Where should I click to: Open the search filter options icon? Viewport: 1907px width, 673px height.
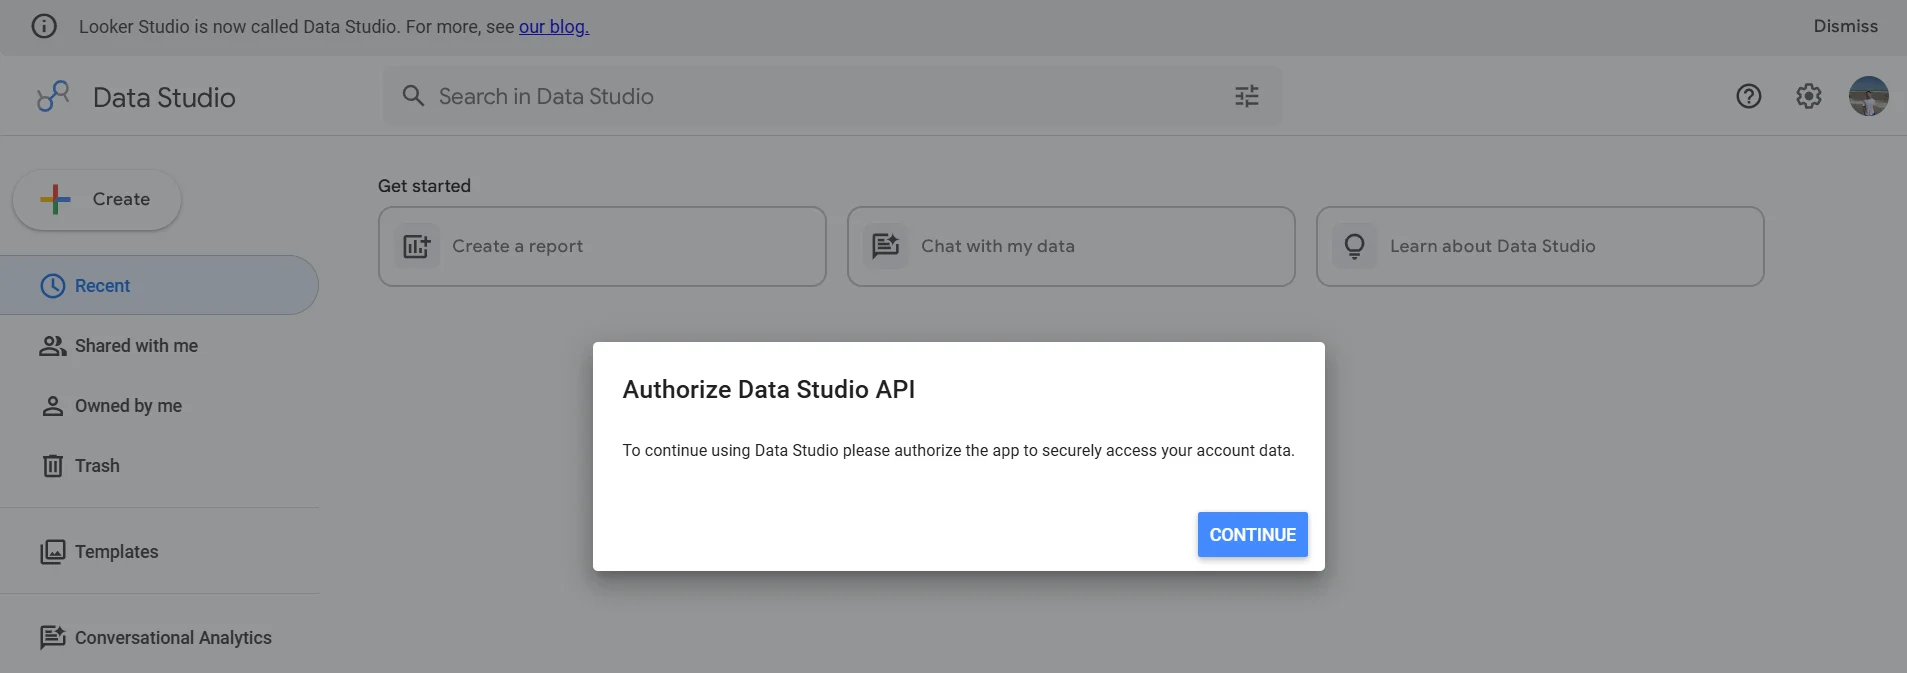[1246, 96]
